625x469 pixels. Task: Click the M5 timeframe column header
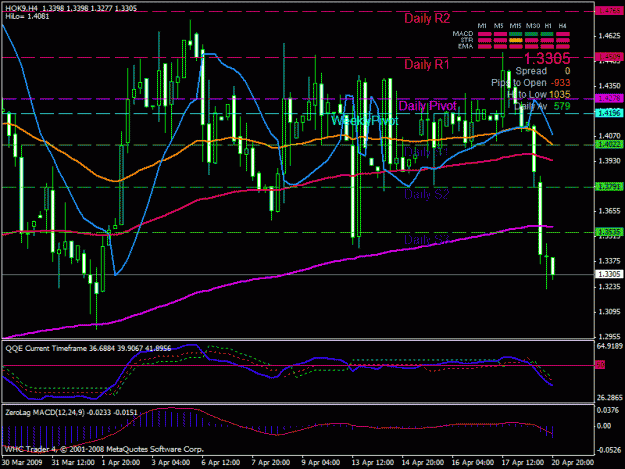pos(499,26)
